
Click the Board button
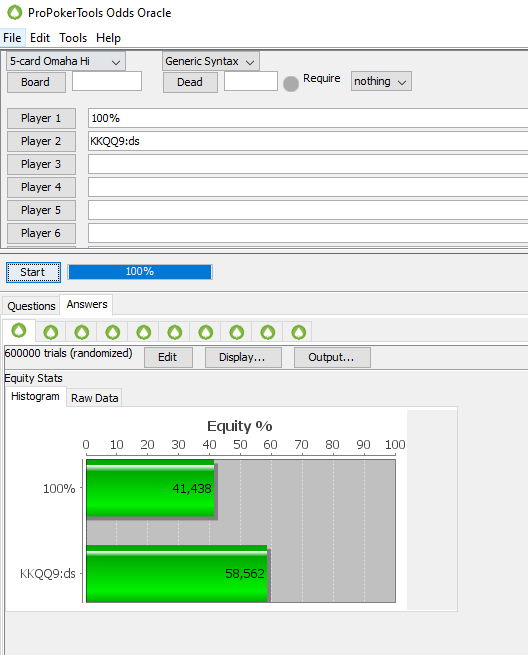click(x=36, y=82)
